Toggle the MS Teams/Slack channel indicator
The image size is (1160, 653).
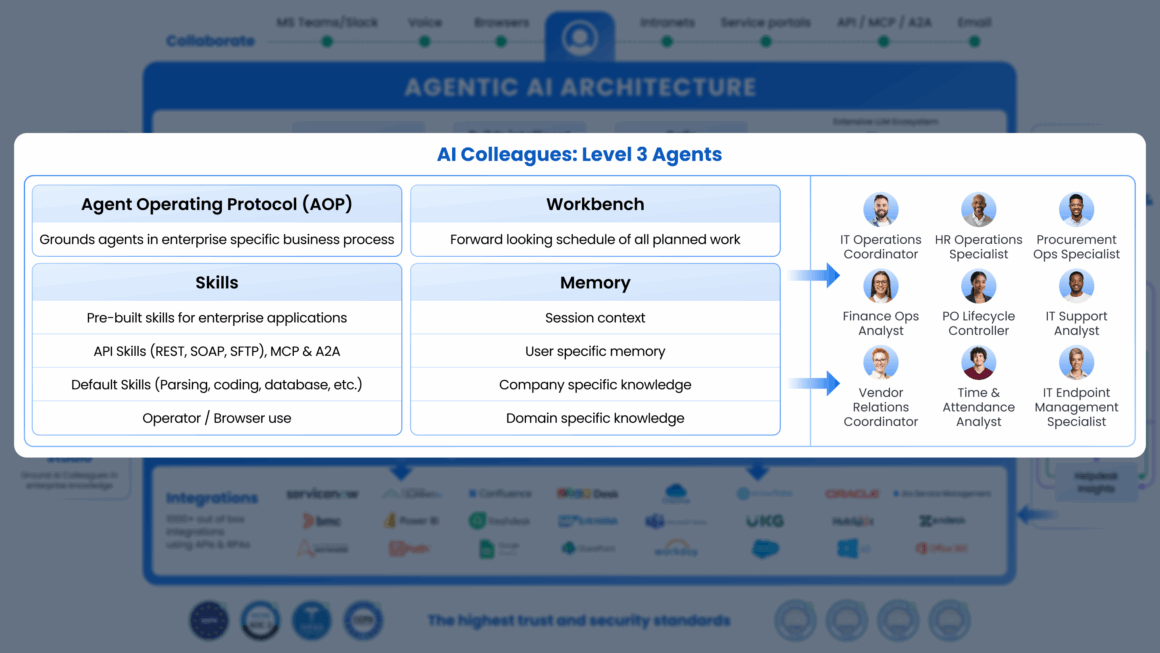point(326,43)
